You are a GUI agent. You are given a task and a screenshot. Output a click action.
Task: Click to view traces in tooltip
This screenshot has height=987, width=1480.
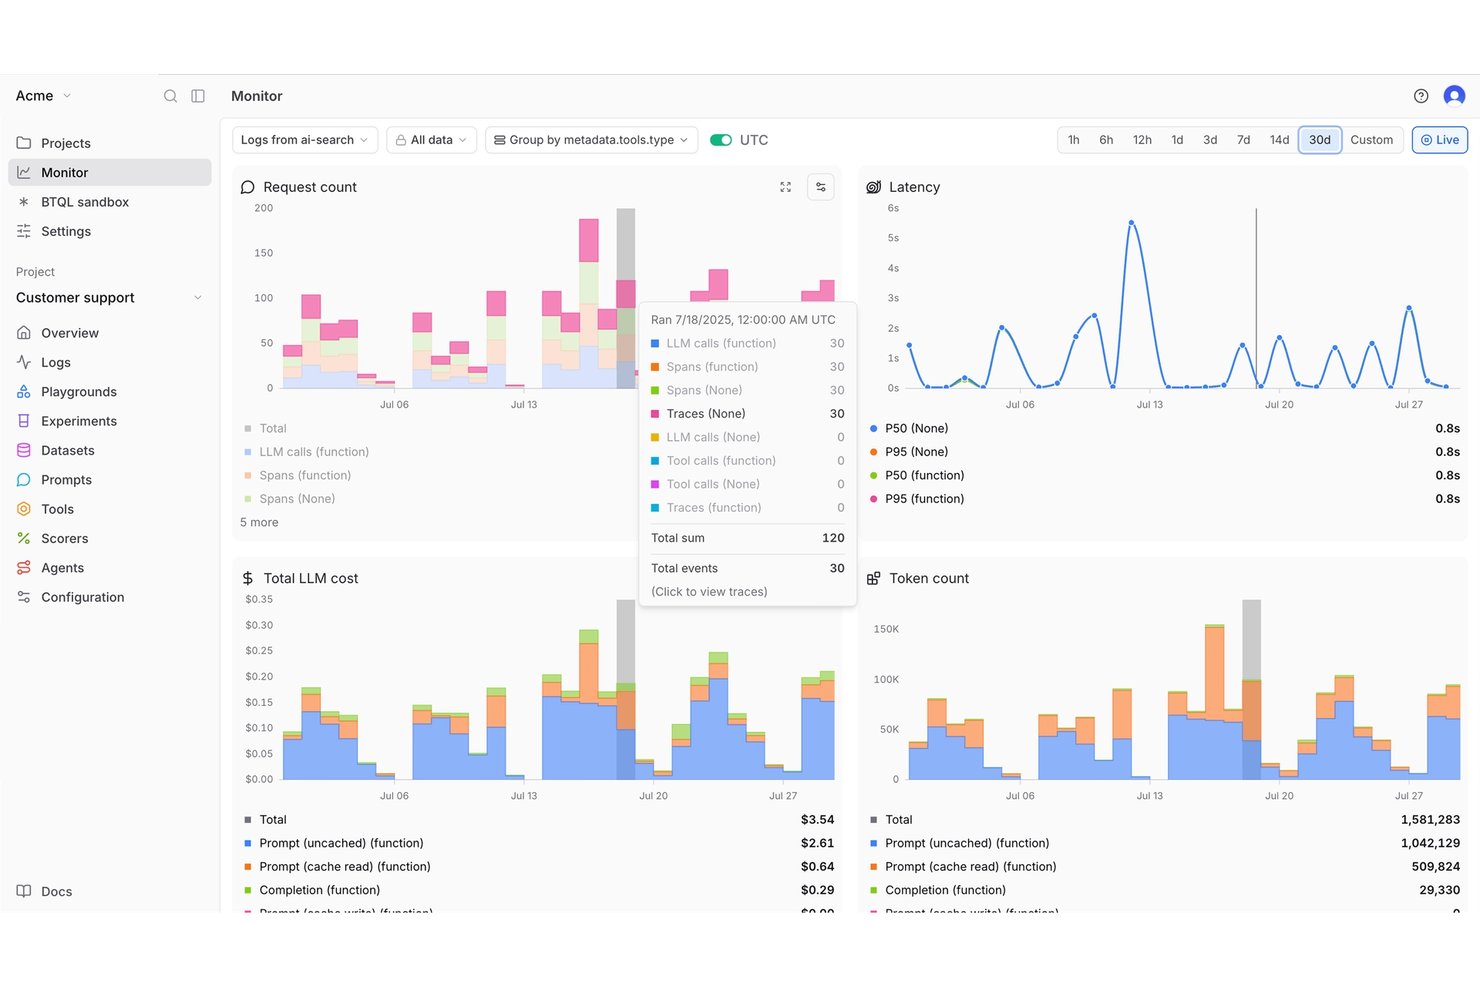pos(709,592)
